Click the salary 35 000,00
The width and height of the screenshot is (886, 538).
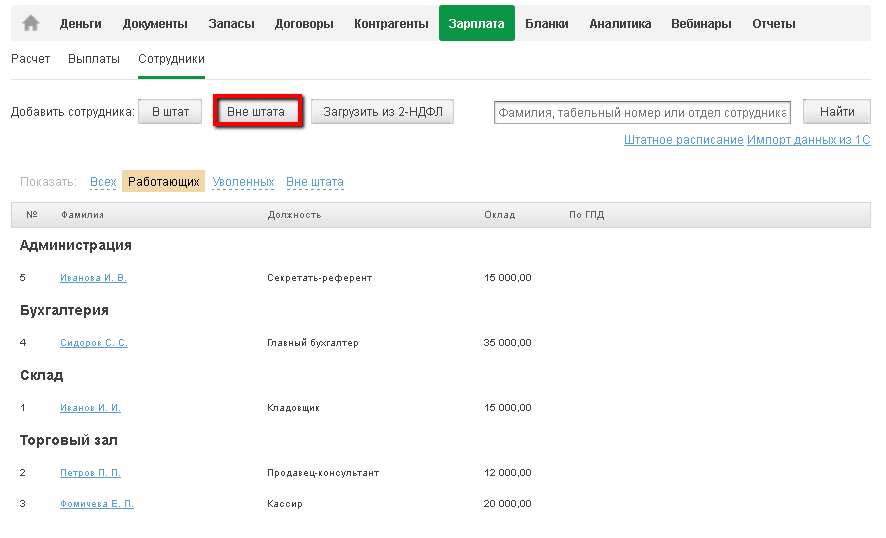[507, 342]
